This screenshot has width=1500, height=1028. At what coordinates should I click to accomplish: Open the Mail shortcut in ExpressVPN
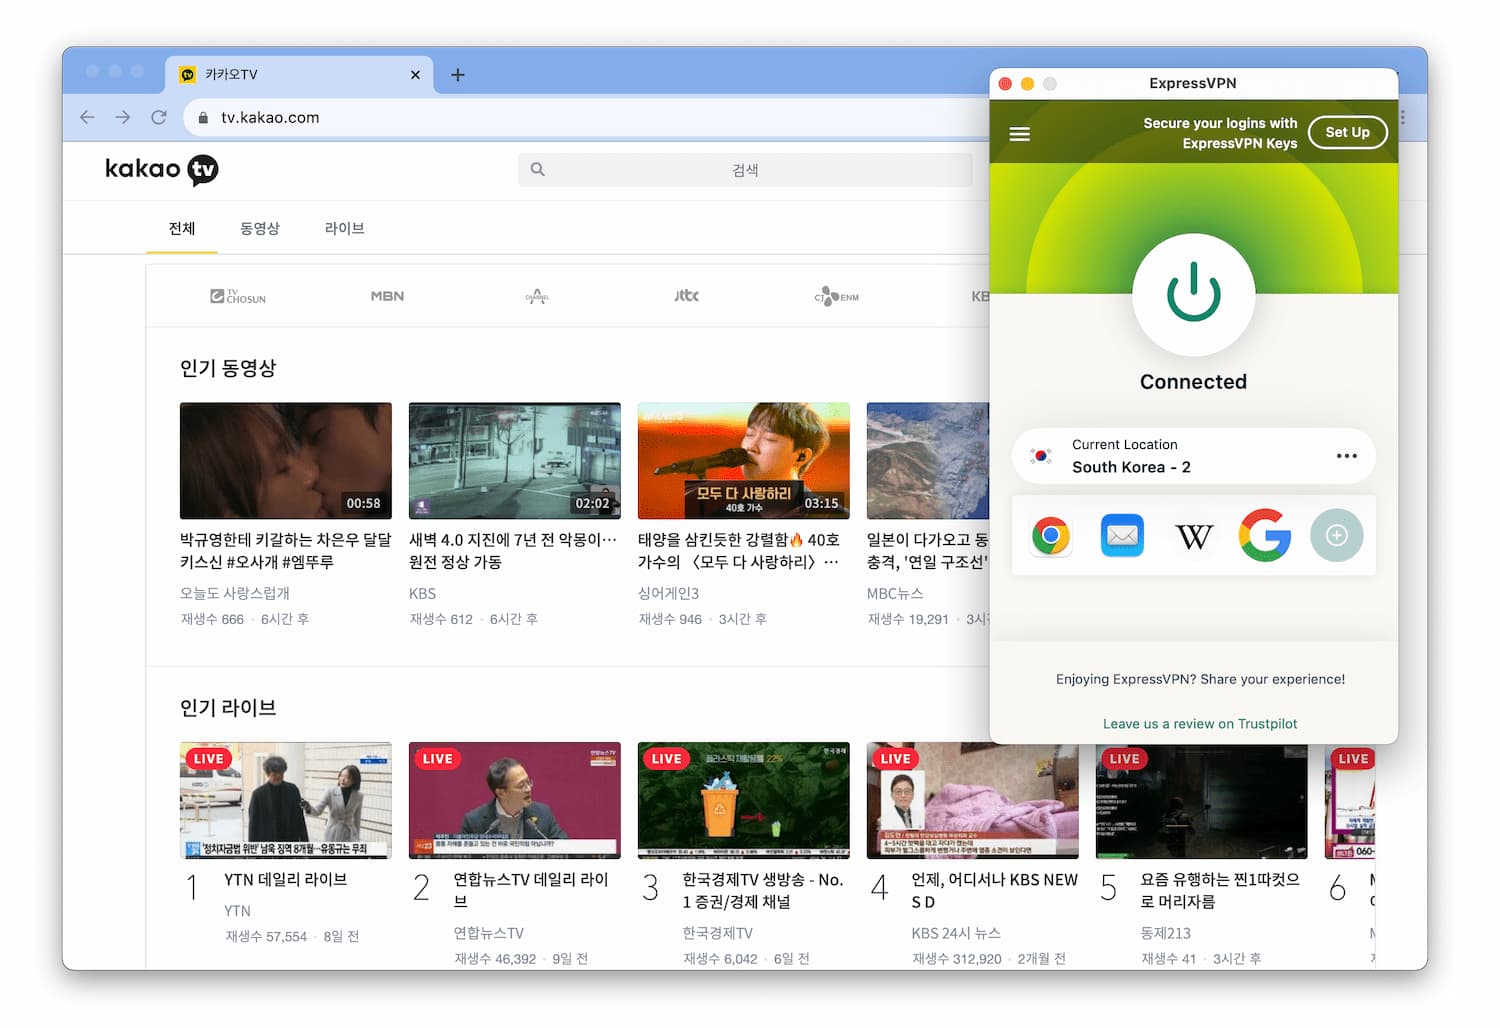[1122, 536]
